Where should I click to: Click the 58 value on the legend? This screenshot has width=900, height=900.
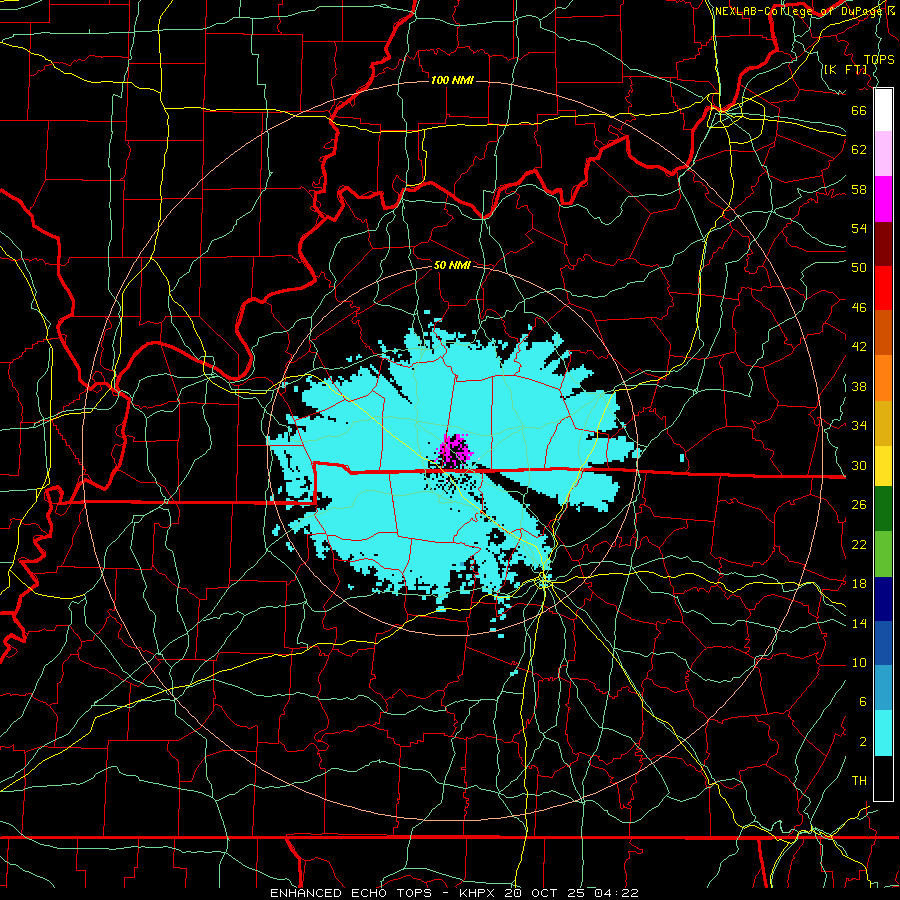coord(859,189)
